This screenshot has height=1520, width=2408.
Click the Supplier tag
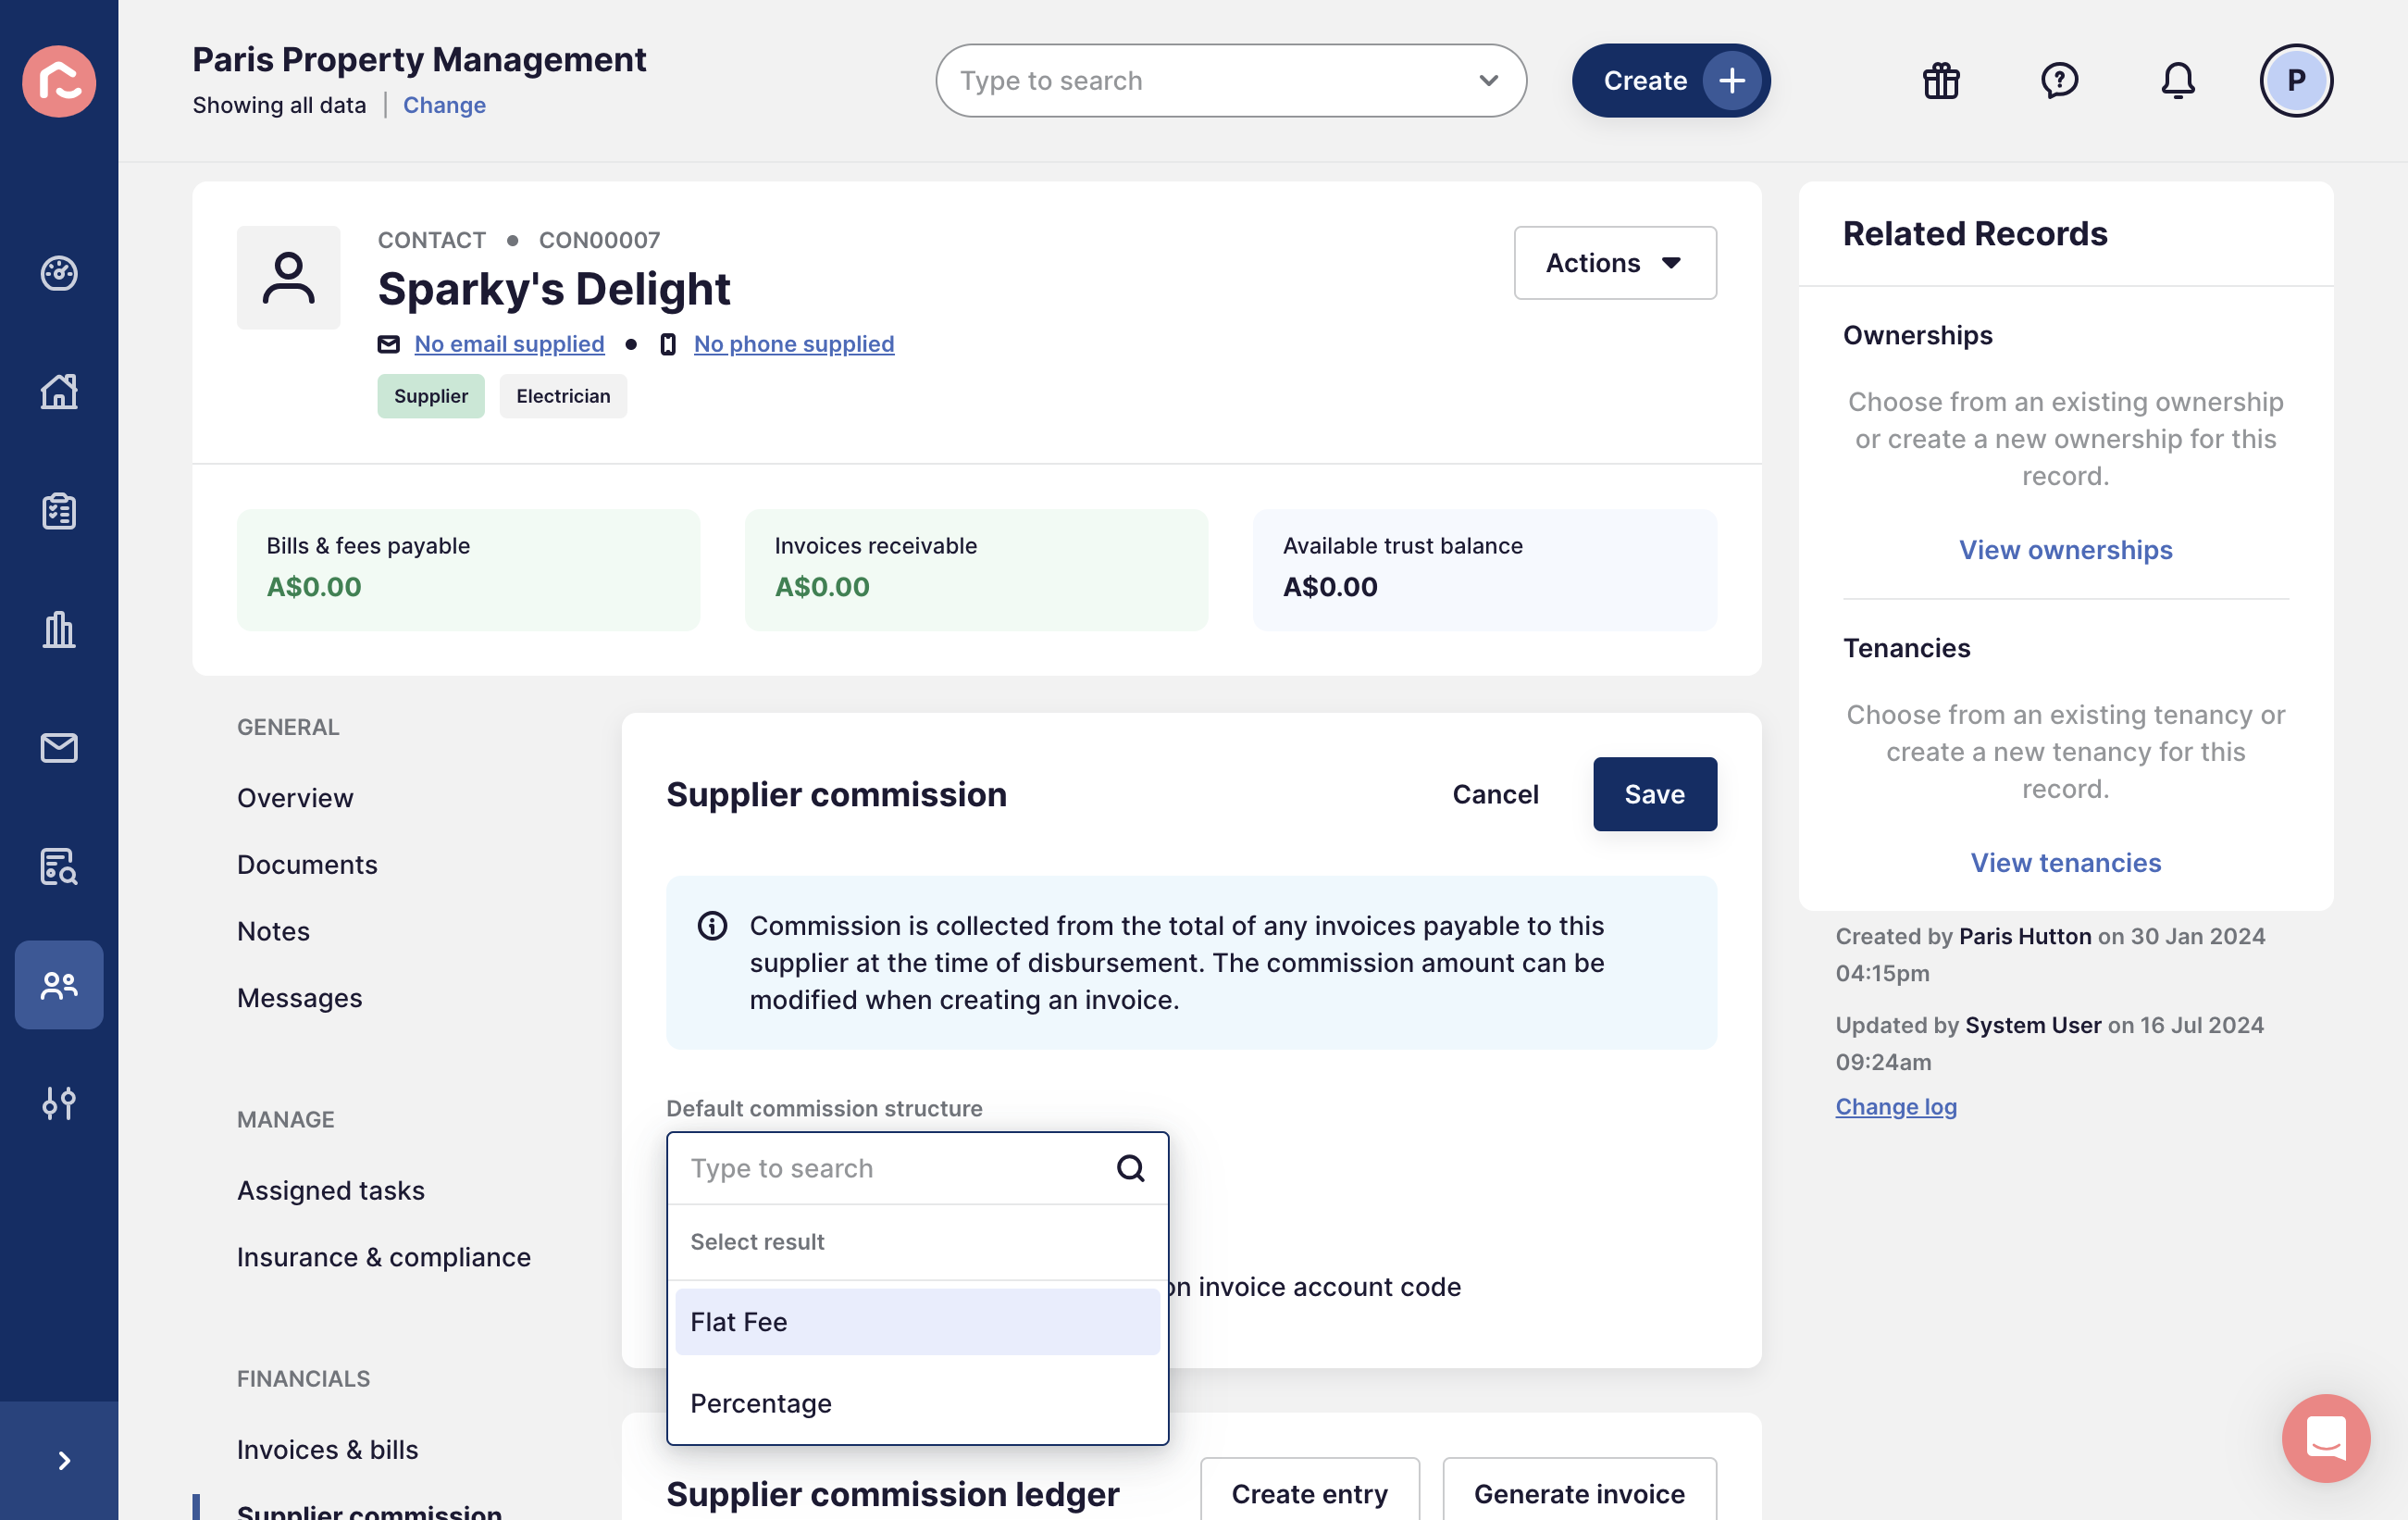pyautogui.click(x=431, y=396)
